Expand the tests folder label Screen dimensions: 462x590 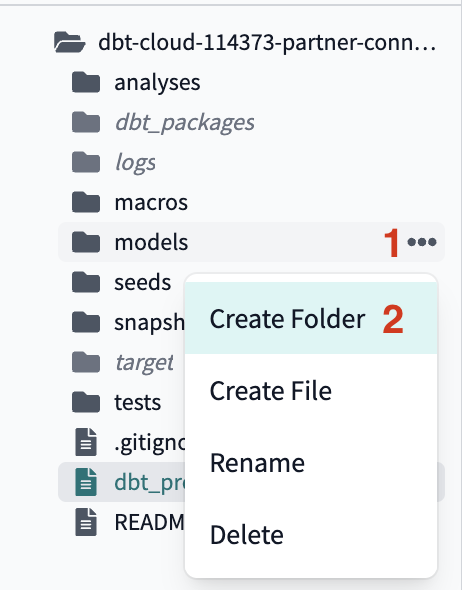click(x=138, y=402)
